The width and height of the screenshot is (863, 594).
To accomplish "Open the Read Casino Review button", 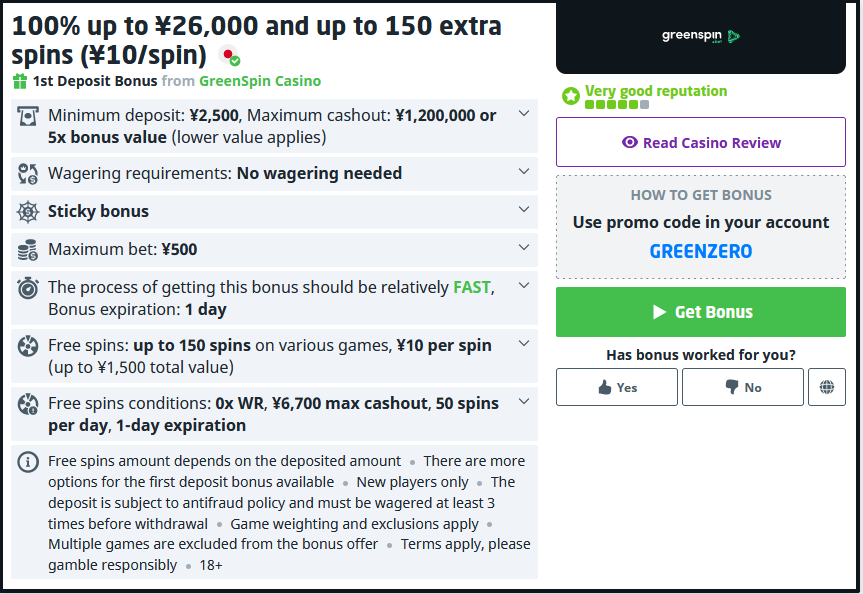I will click(x=701, y=142).
